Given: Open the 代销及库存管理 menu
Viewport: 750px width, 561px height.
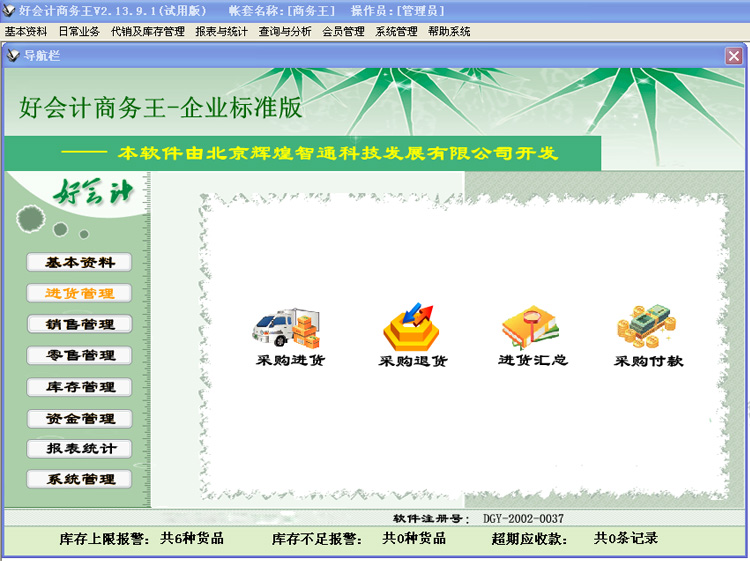Looking at the screenshot, I should pyautogui.click(x=148, y=32).
